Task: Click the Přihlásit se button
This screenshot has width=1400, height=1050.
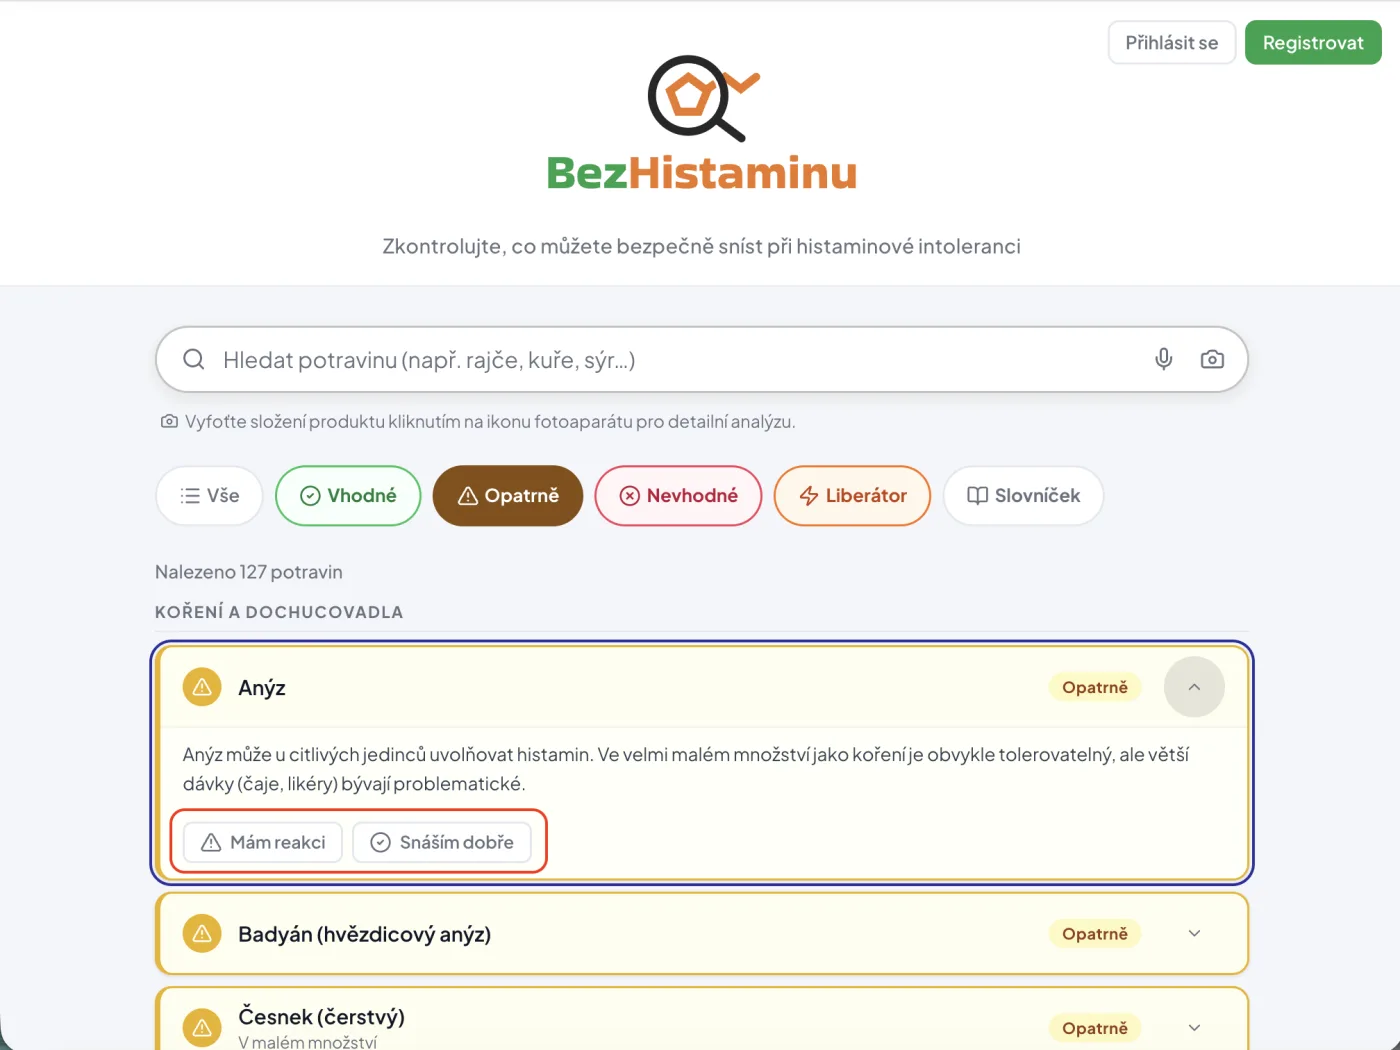Action: [1172, 43]
